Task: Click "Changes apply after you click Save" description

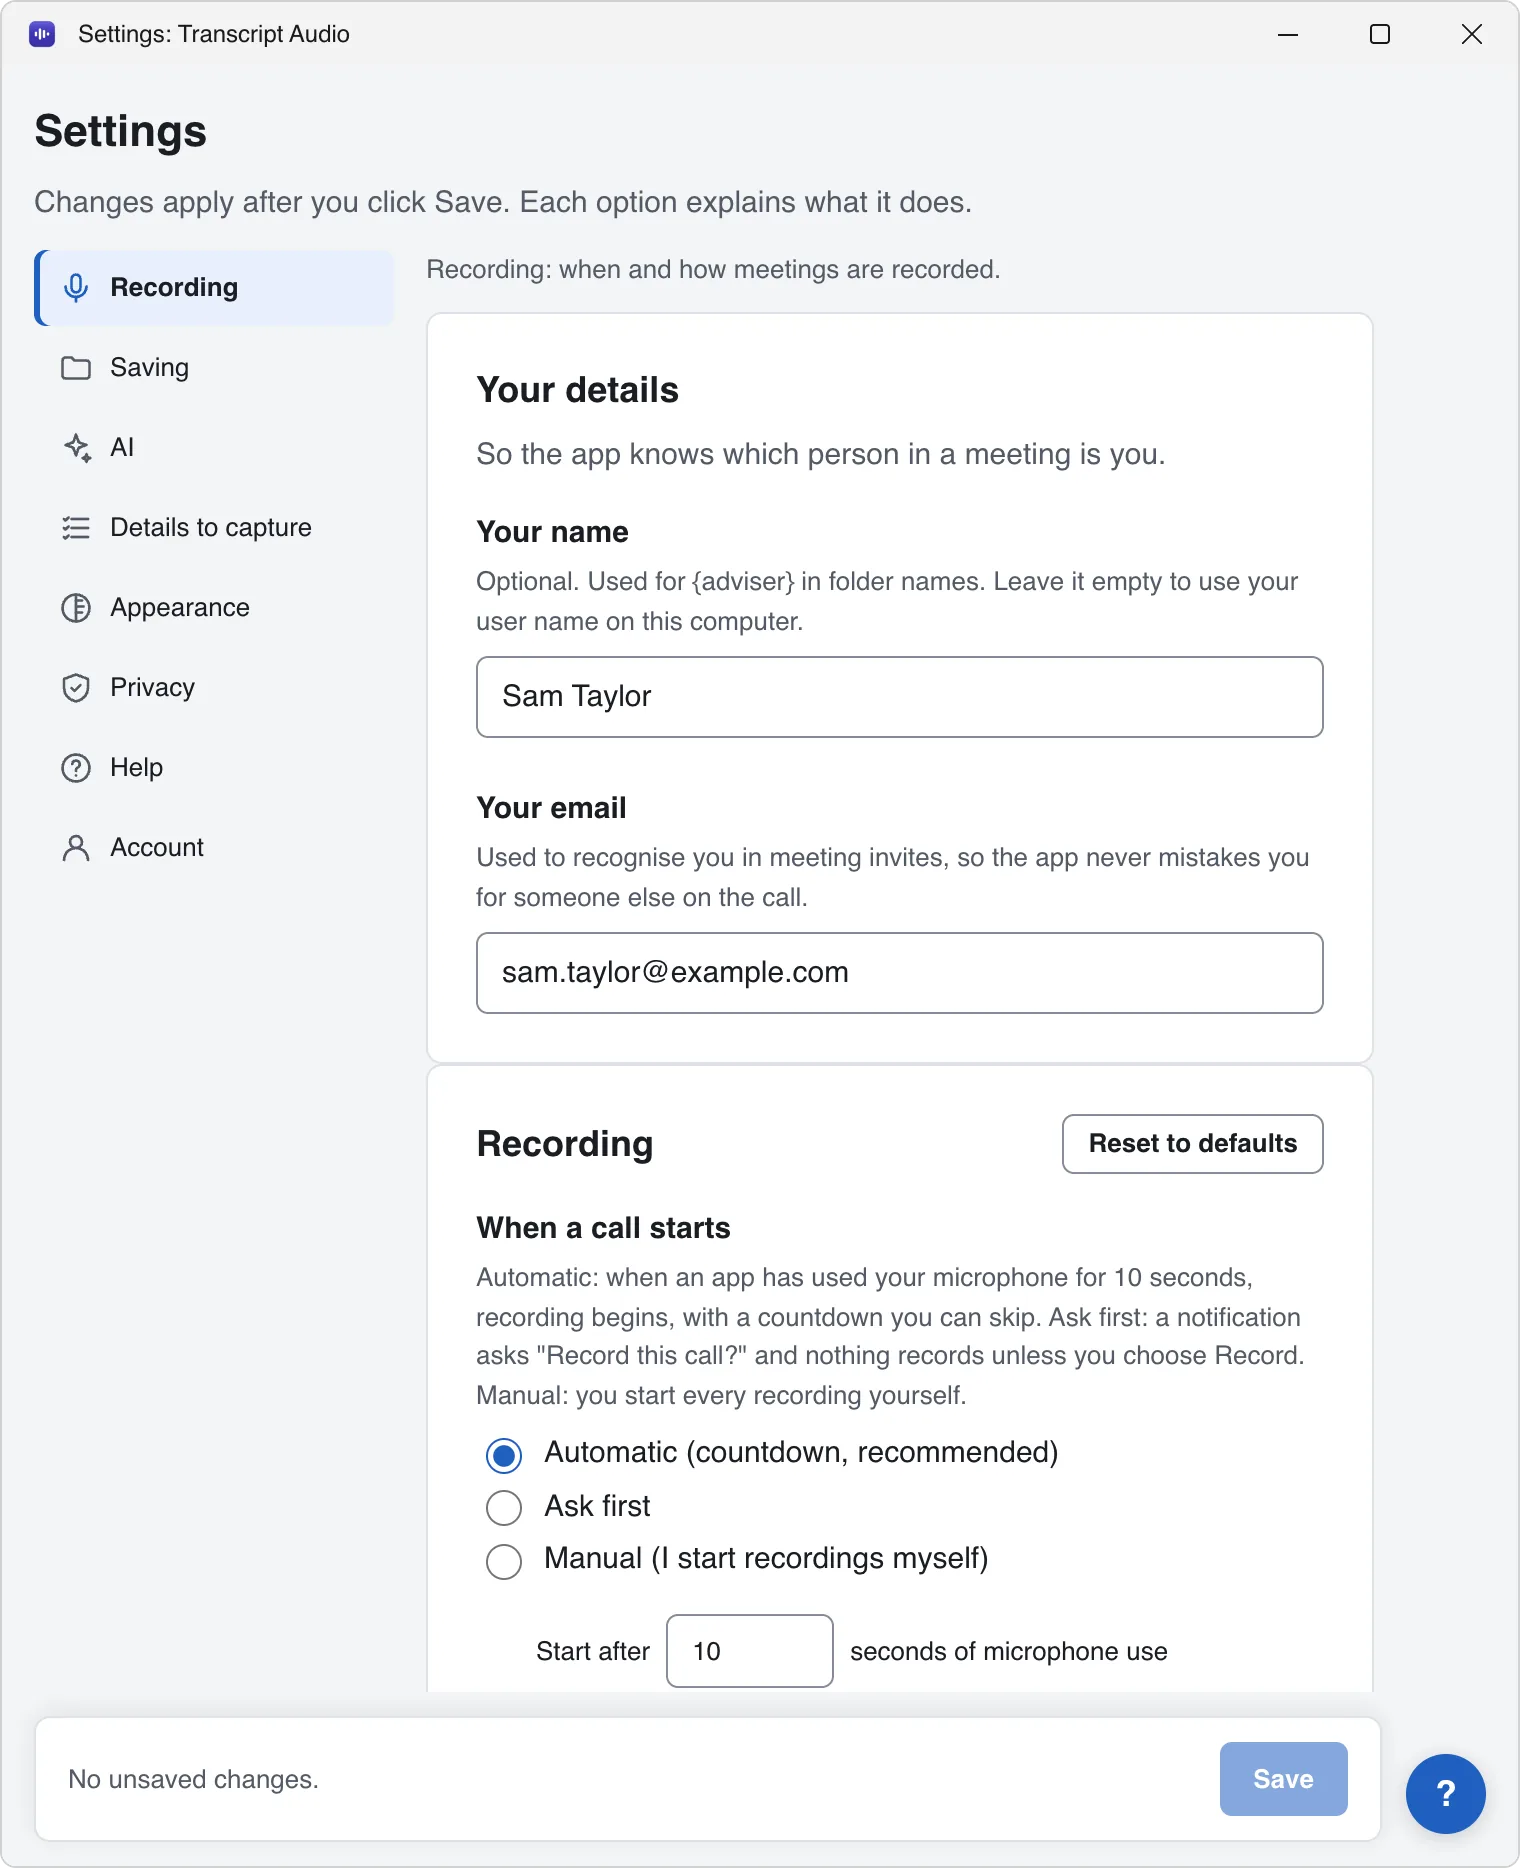Action: (503, 202)
